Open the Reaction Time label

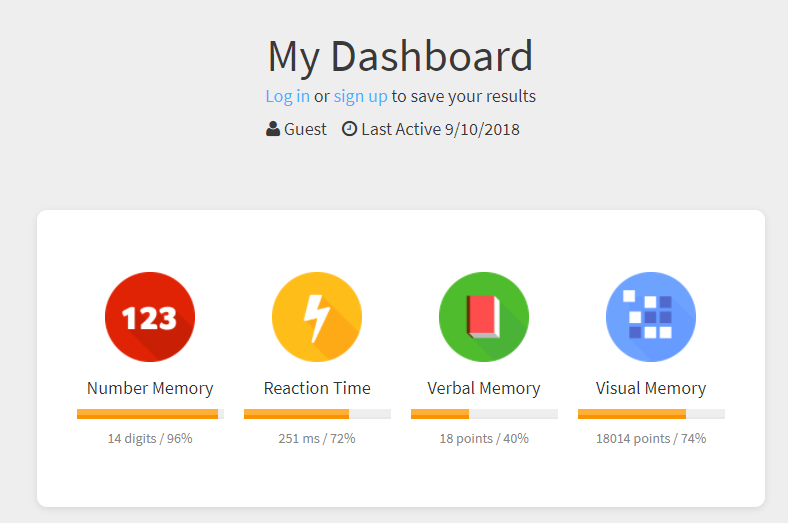point(317,388)
